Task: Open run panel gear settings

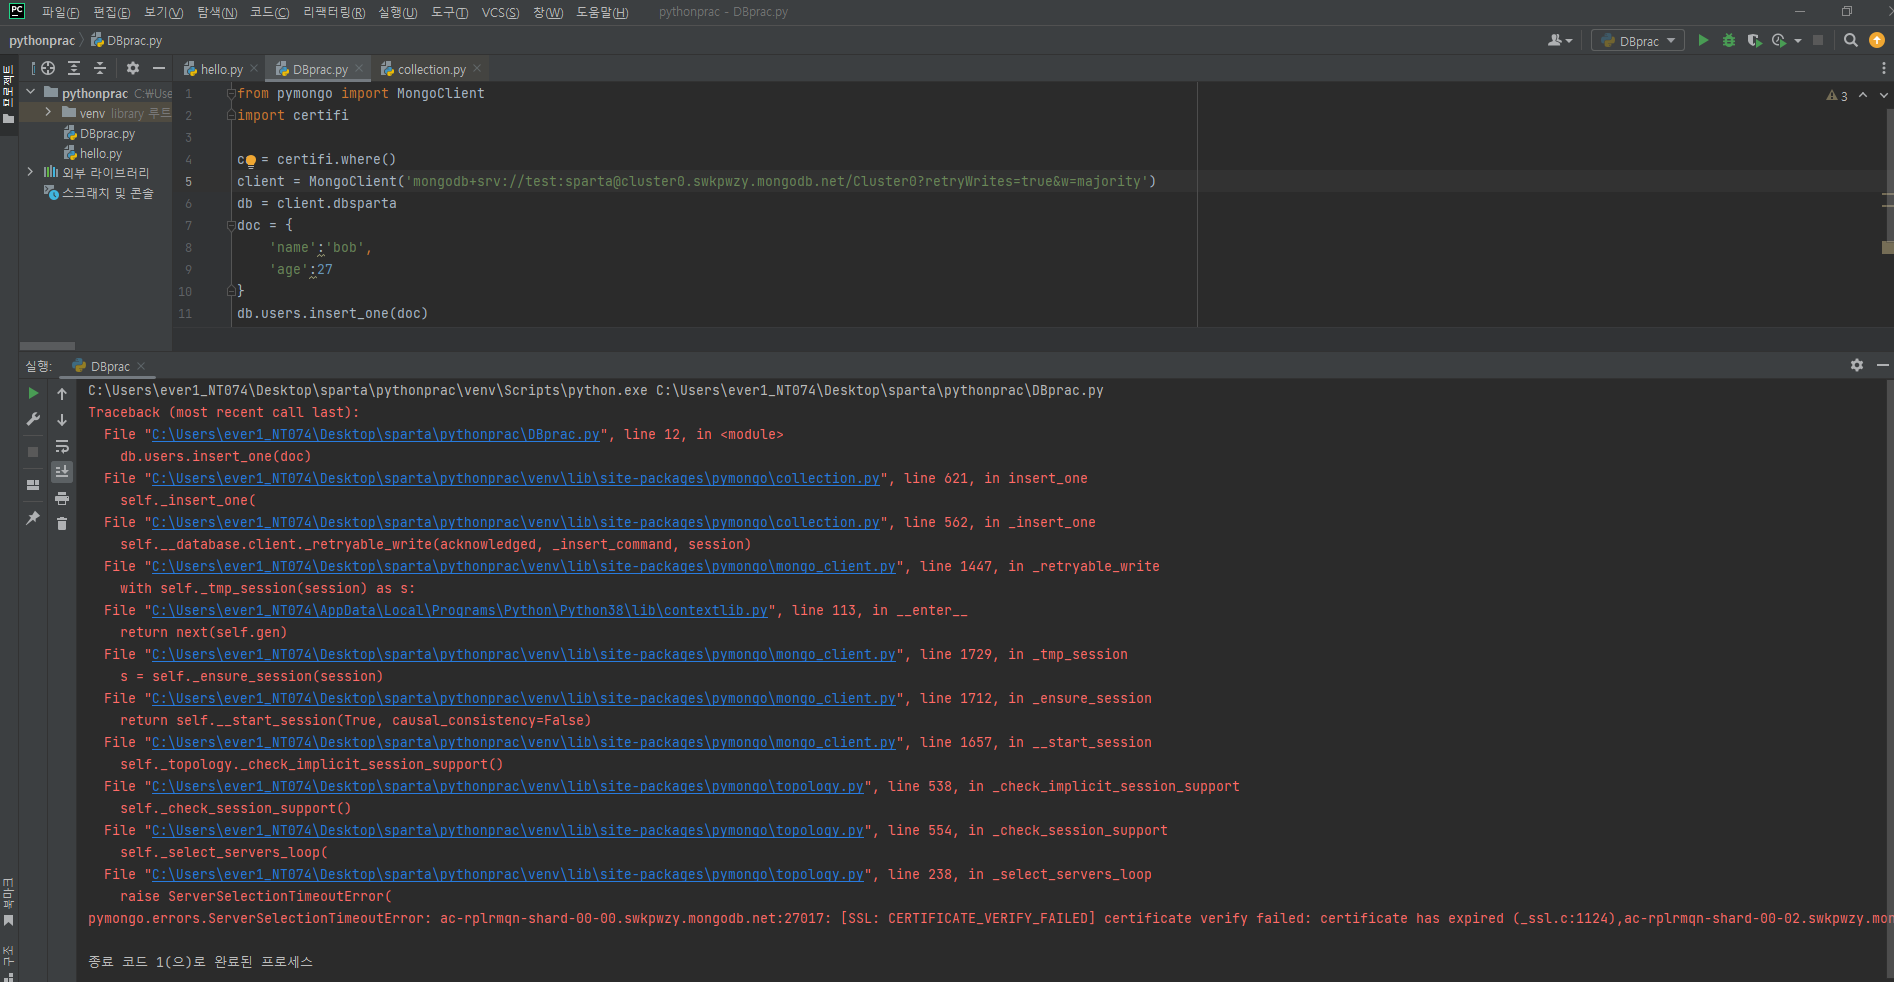Action: click(1857, 366)
